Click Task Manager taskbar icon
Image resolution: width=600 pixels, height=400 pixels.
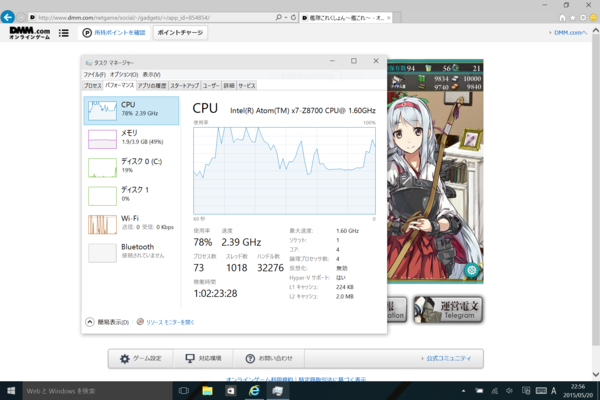[277, 391]
